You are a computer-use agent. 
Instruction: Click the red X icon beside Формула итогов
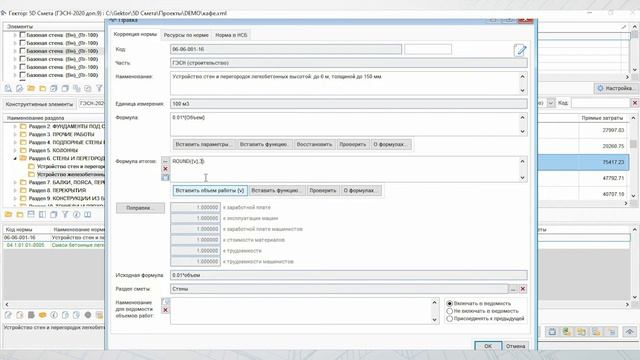[165, 169]
